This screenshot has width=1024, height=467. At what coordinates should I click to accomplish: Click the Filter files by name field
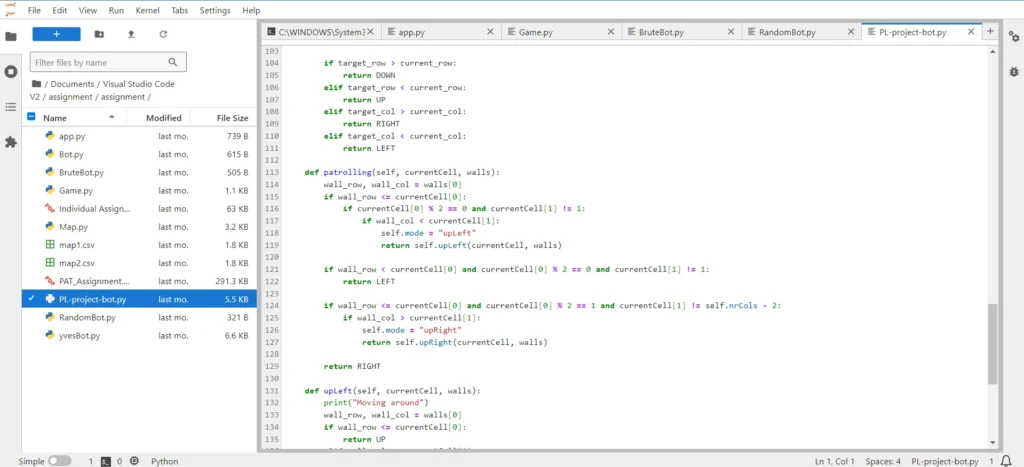click(x=108, y=62)
